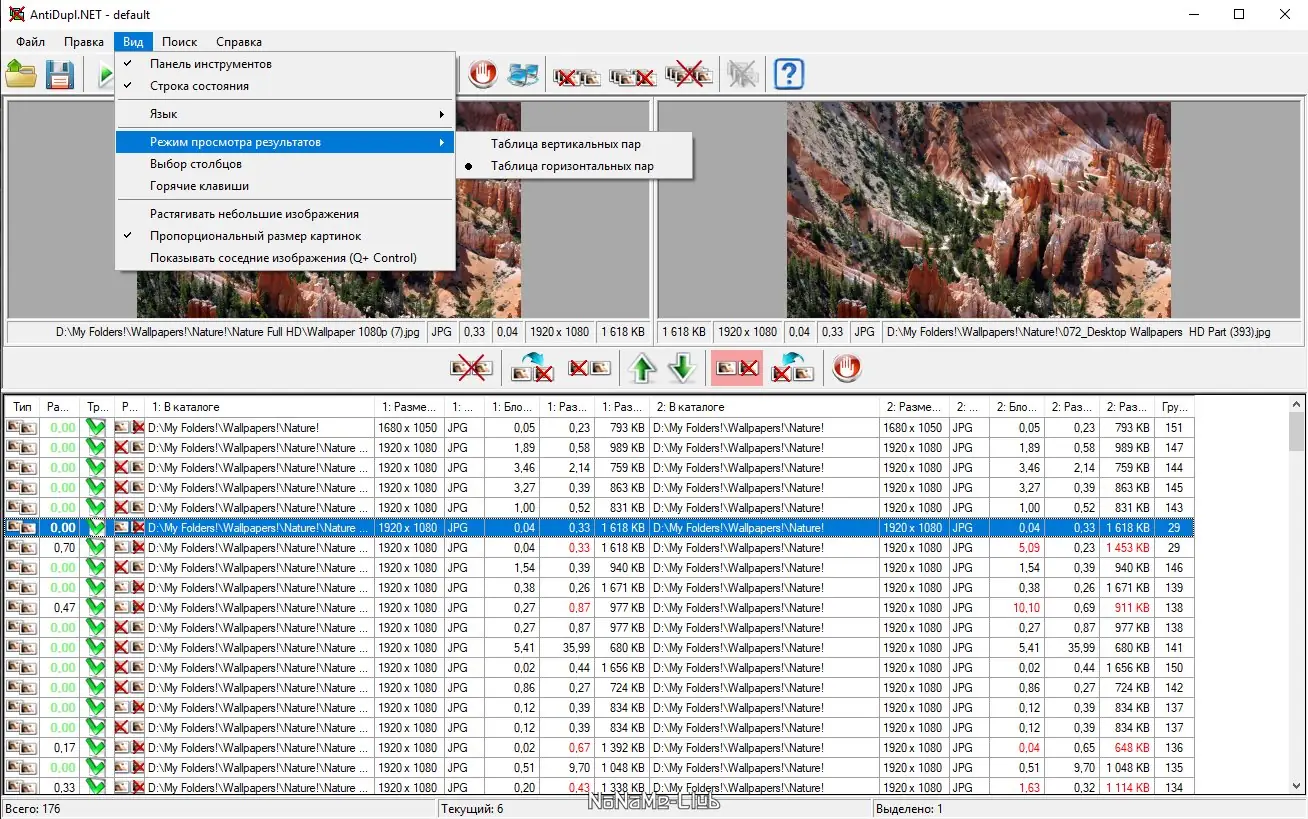Viewport: 1308px width, 819px height.
Task: Go to next result with green down arrow
Action: [682, 368]
